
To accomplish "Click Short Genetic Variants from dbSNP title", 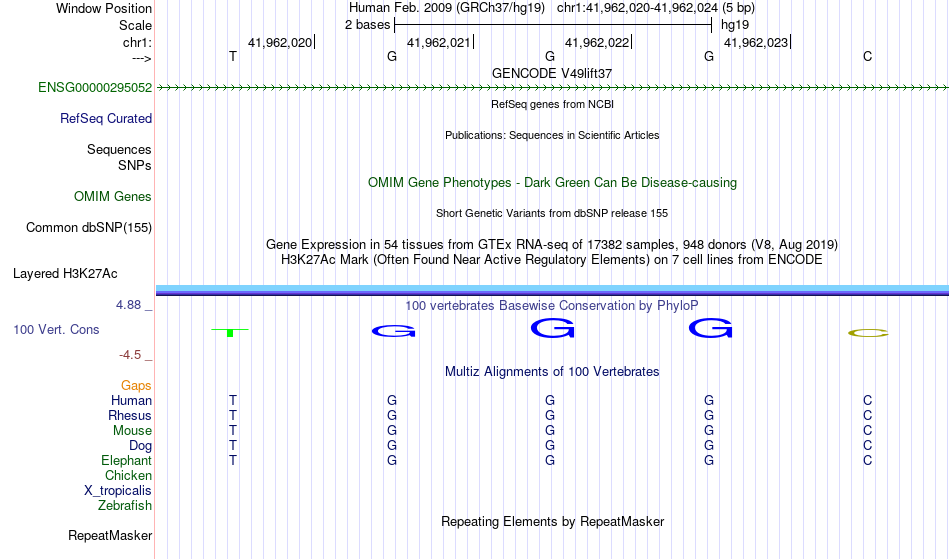I will 552,213.
